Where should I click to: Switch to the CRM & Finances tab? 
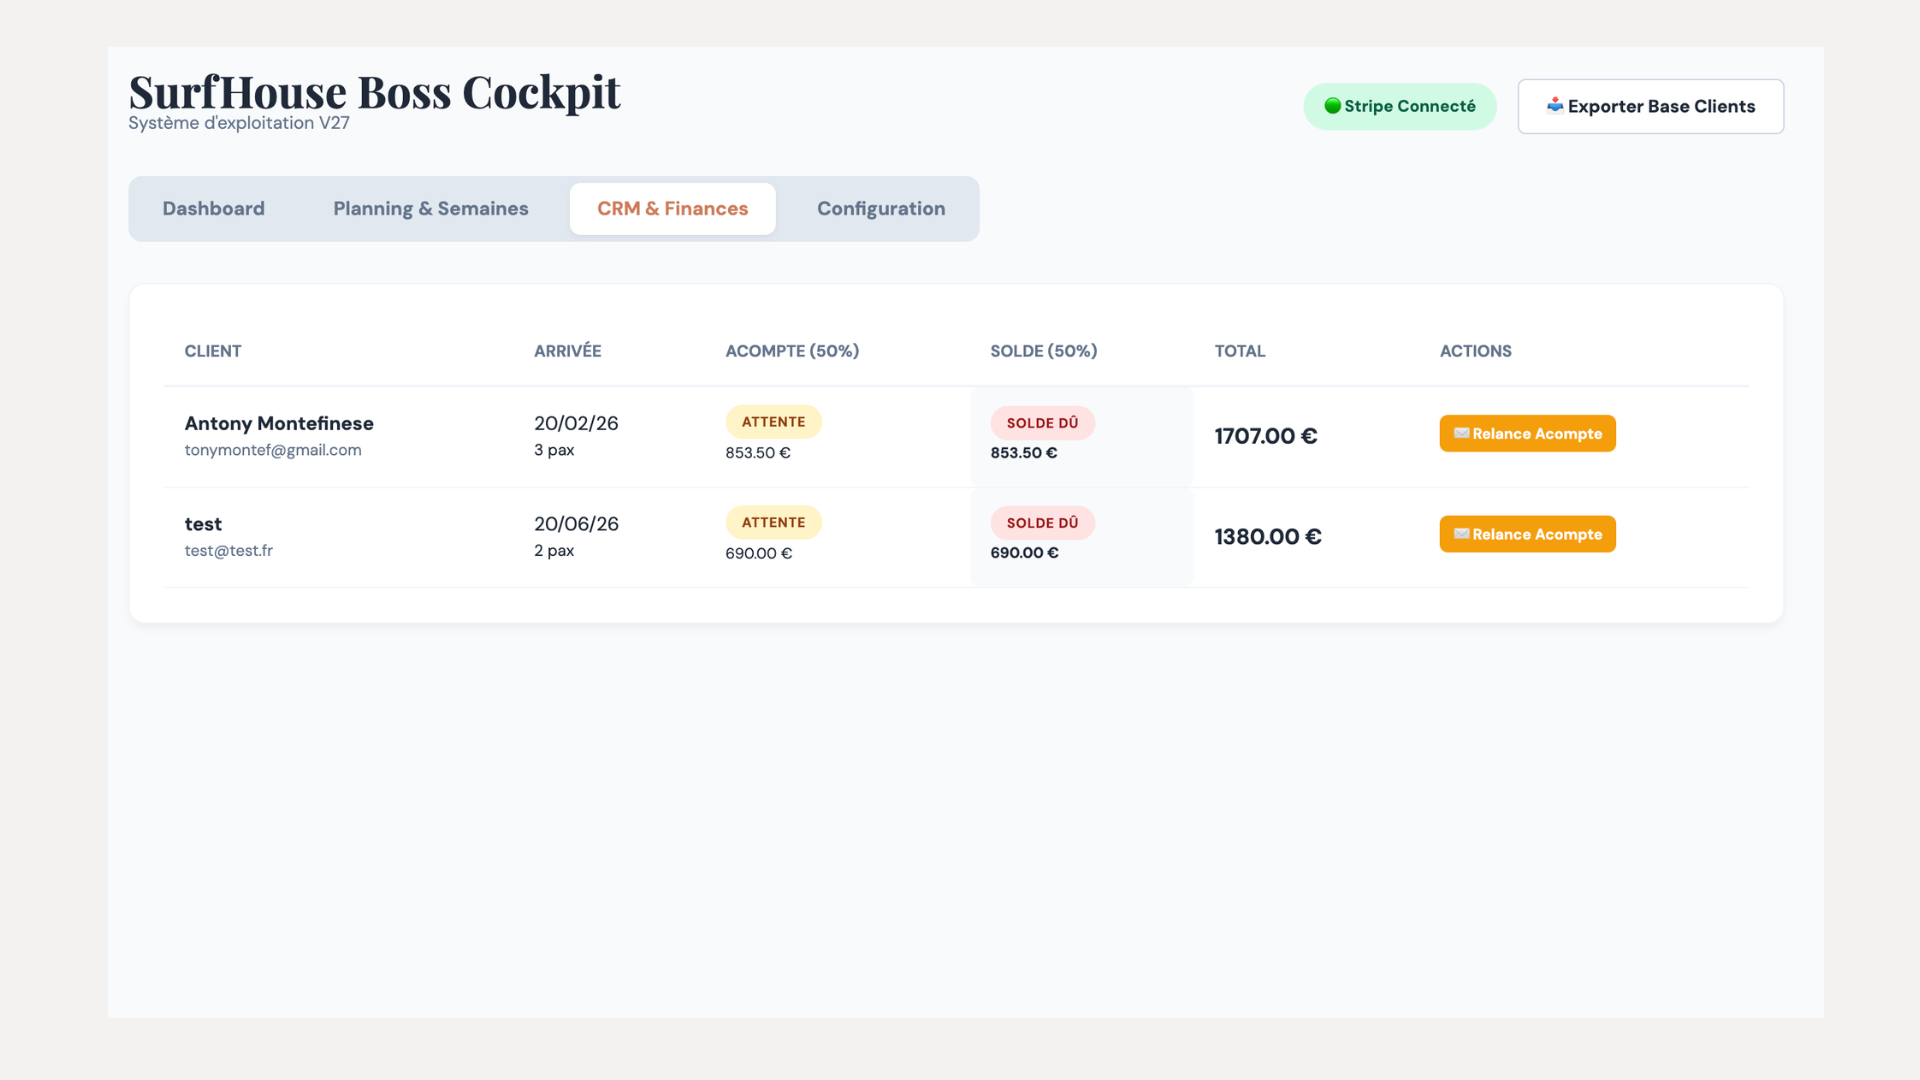672,208
